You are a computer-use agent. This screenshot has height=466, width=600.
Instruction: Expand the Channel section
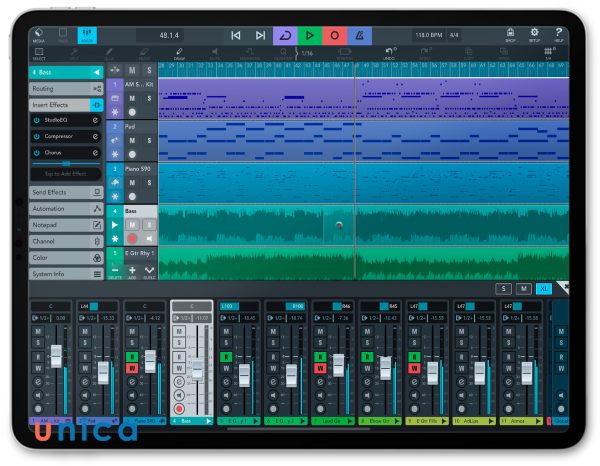pos(66,241)
